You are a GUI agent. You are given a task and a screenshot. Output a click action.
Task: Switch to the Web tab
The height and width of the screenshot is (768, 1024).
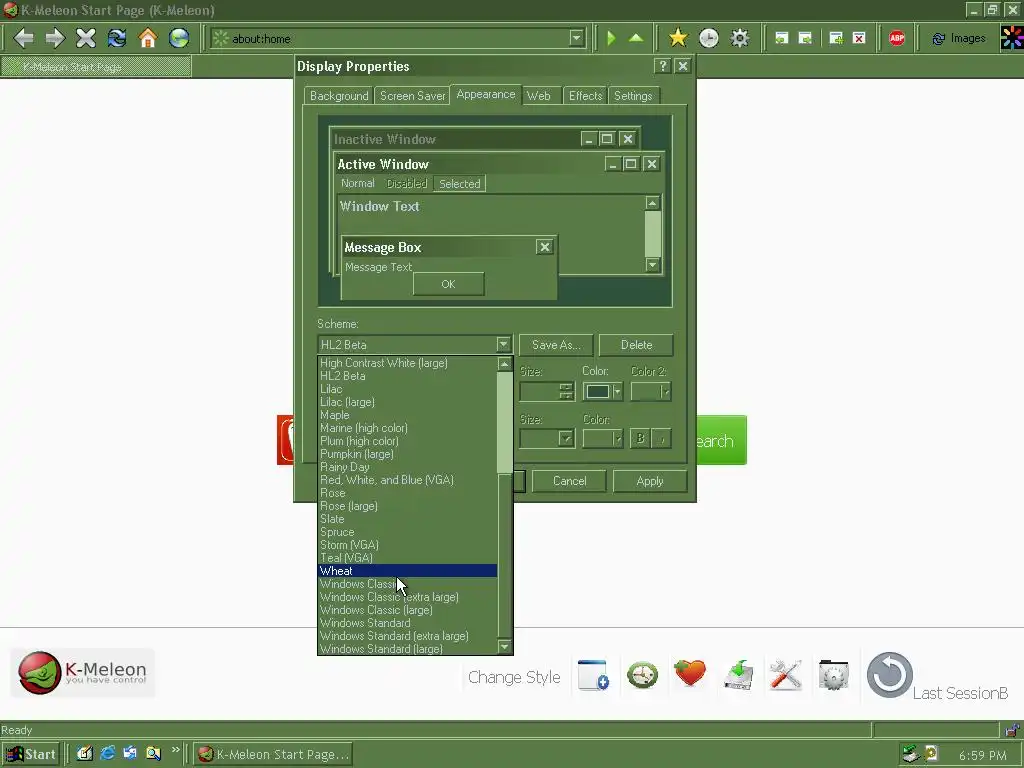pos(539,96)
